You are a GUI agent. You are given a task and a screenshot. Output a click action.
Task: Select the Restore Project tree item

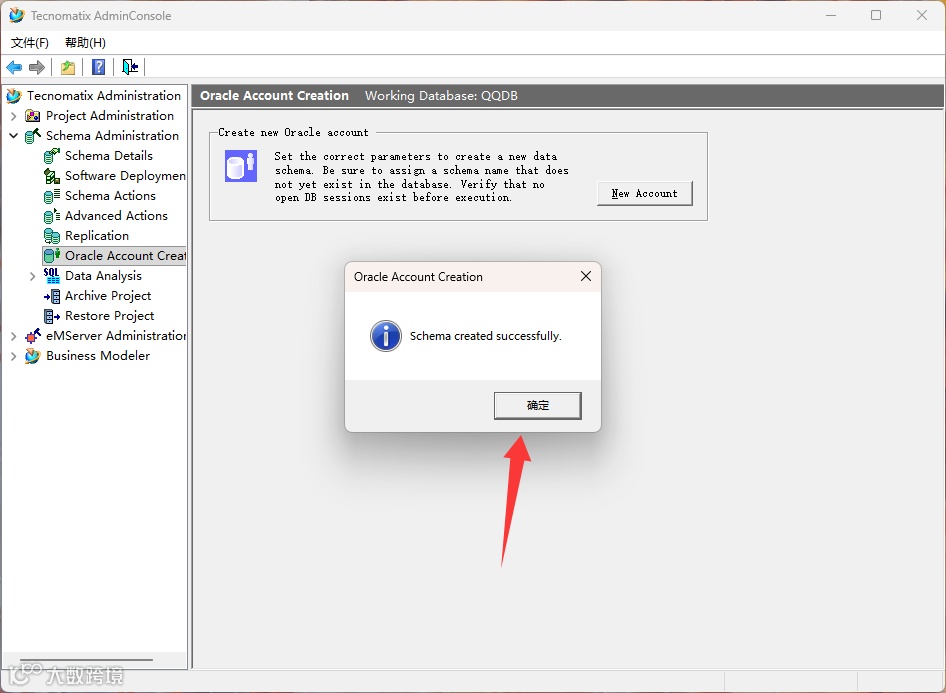pyautogui.click(x=109, y=316)
